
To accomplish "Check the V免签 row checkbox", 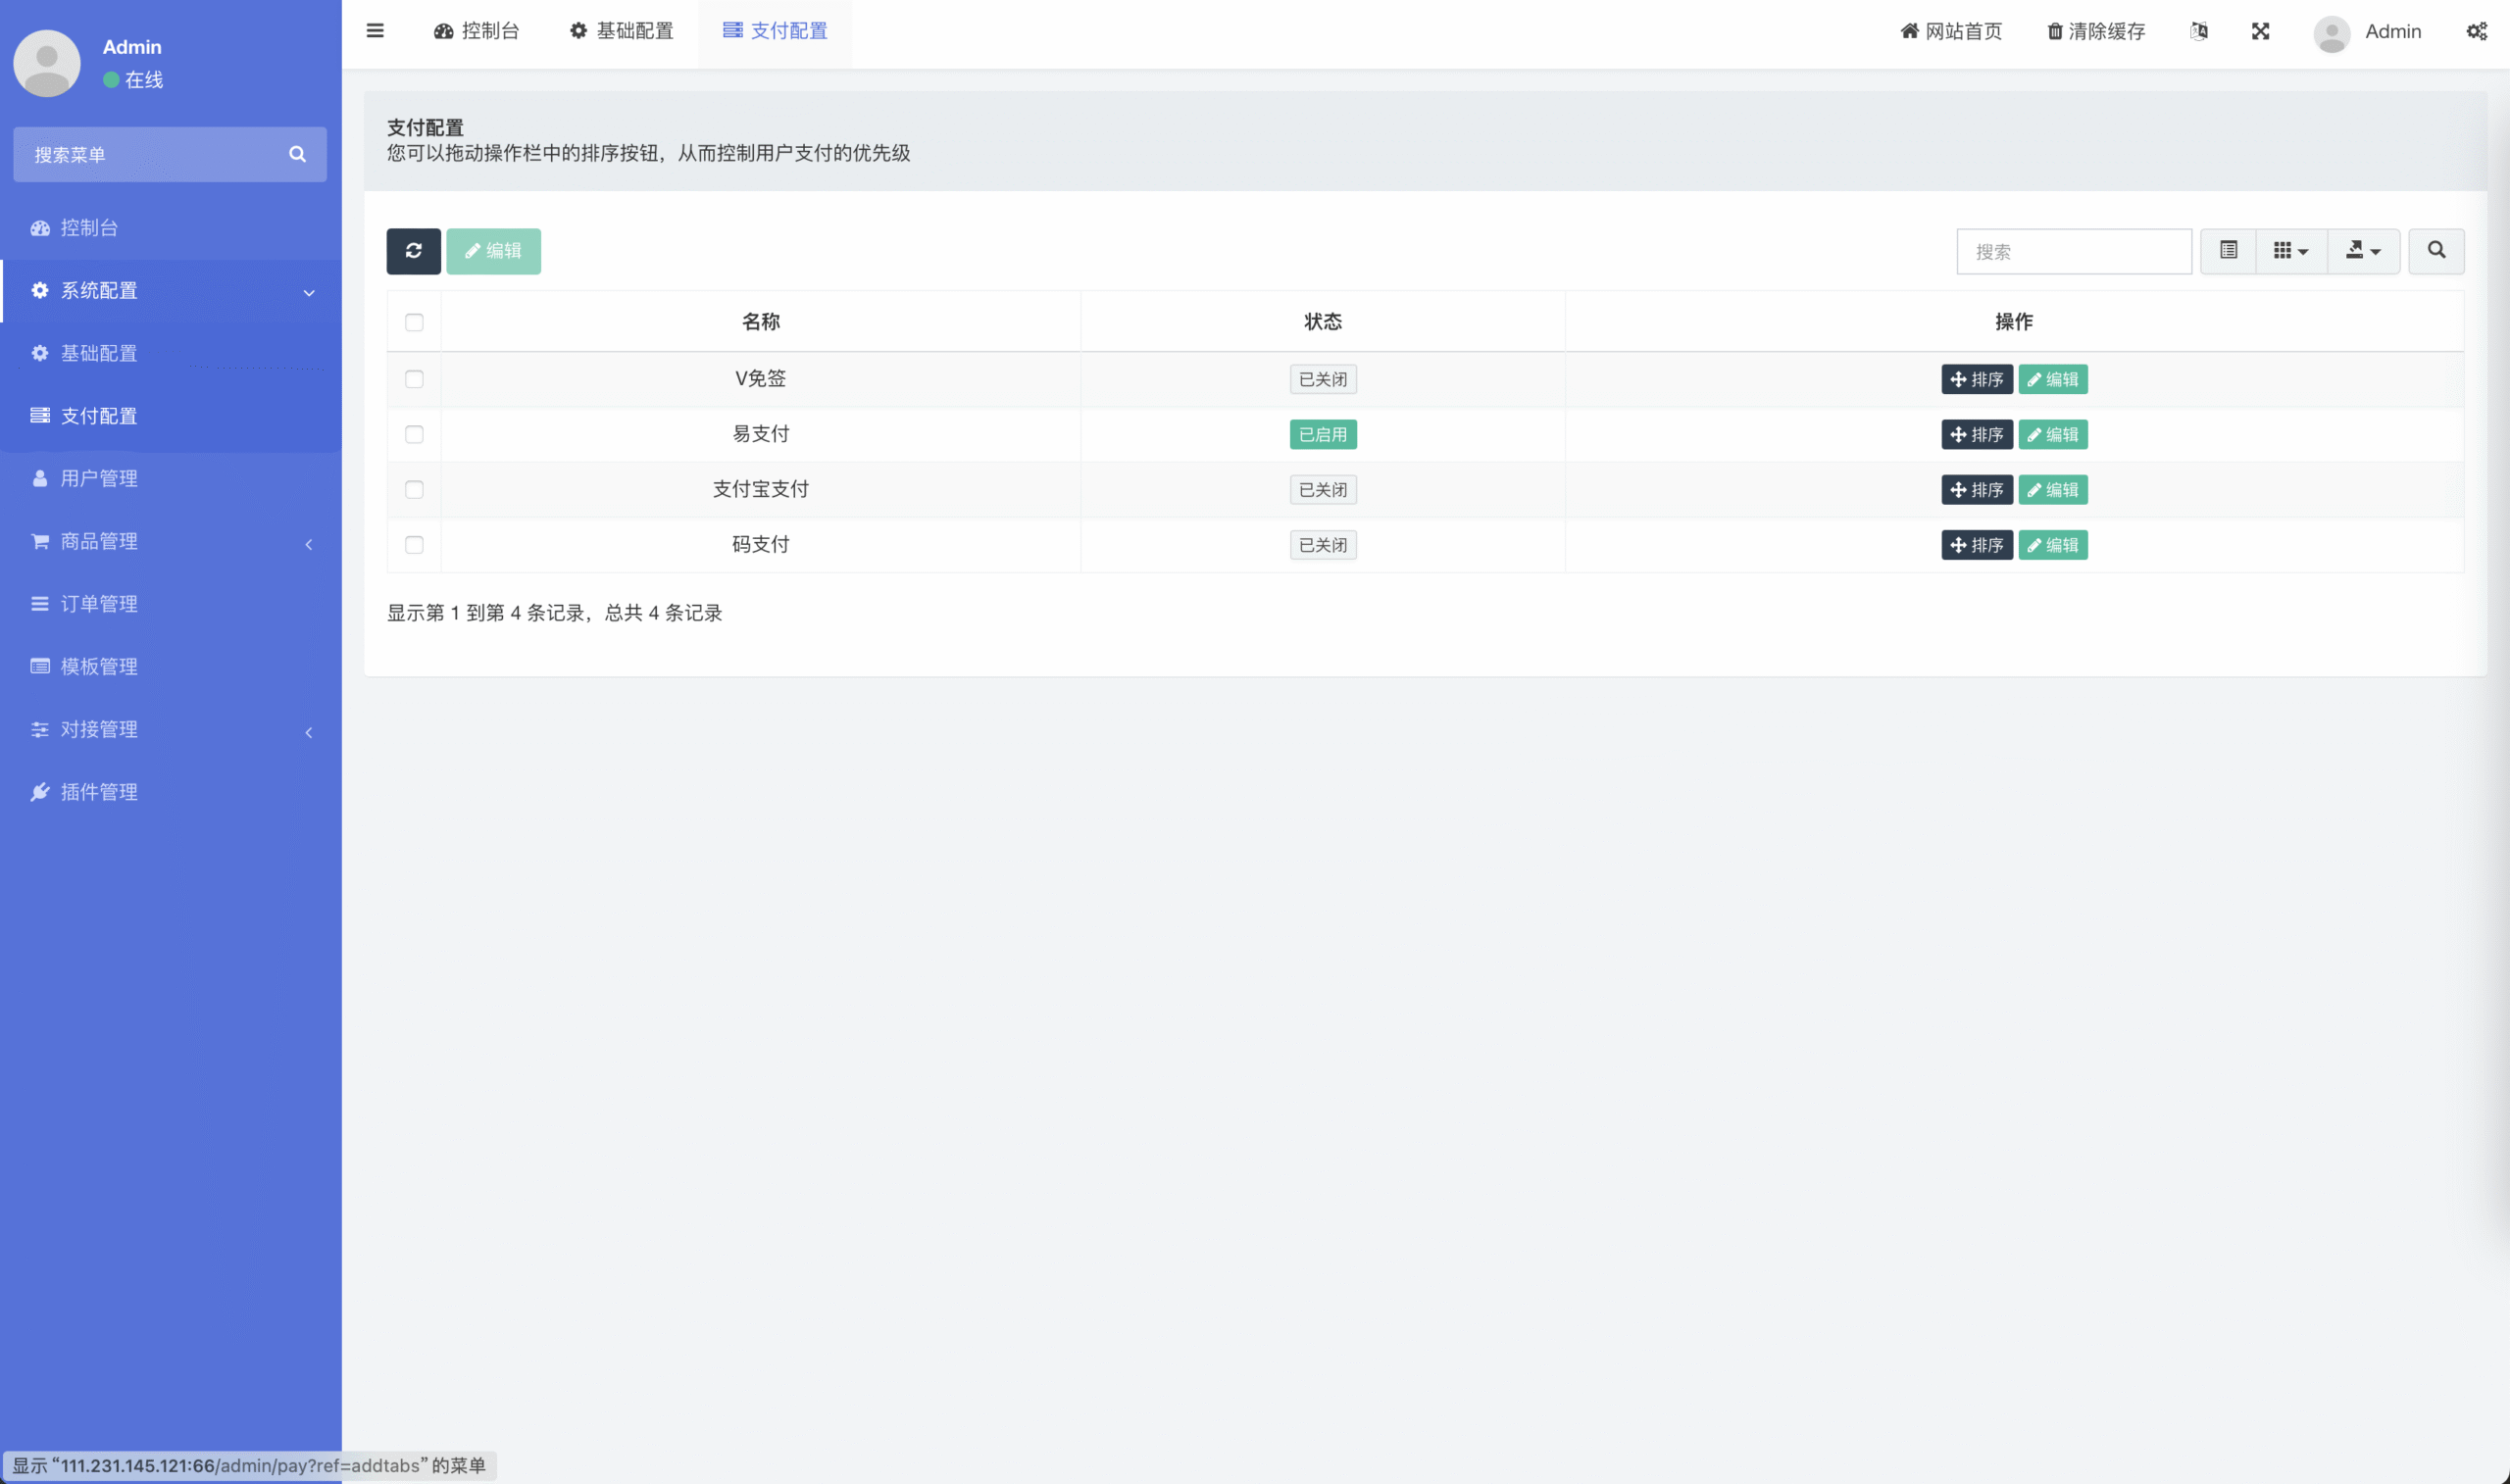I will (x=414, y=379).
